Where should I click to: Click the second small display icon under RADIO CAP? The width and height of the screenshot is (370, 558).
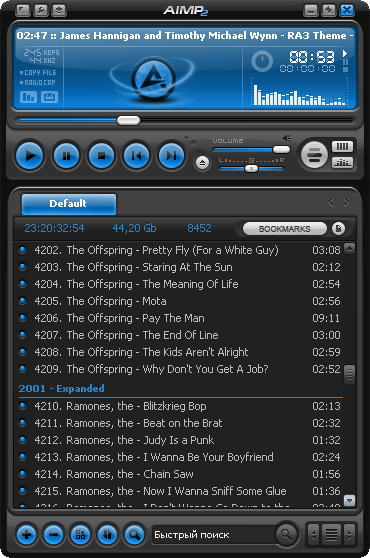click(x=49, y=97)
